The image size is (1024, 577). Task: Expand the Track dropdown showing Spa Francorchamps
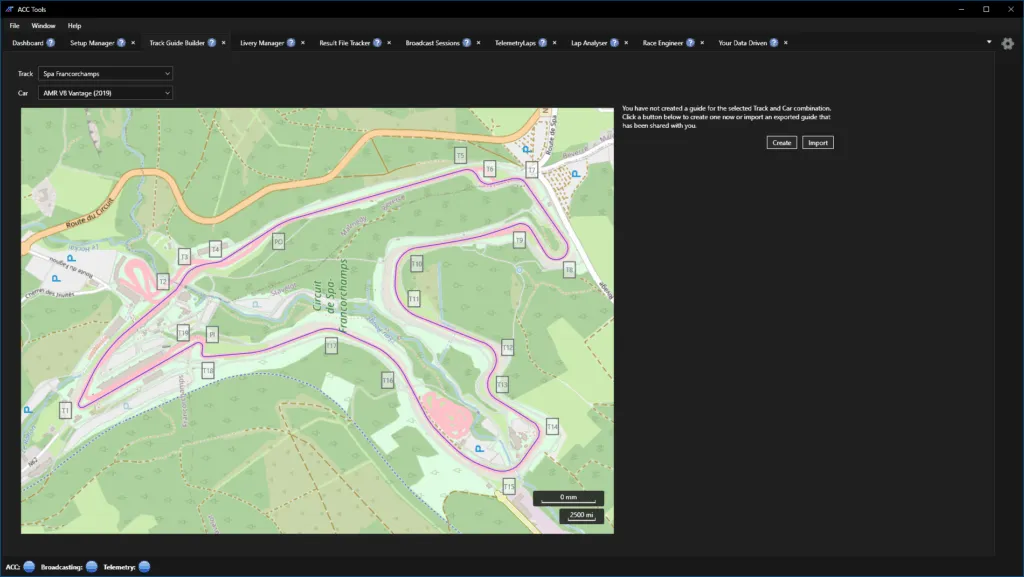[105, 74]
